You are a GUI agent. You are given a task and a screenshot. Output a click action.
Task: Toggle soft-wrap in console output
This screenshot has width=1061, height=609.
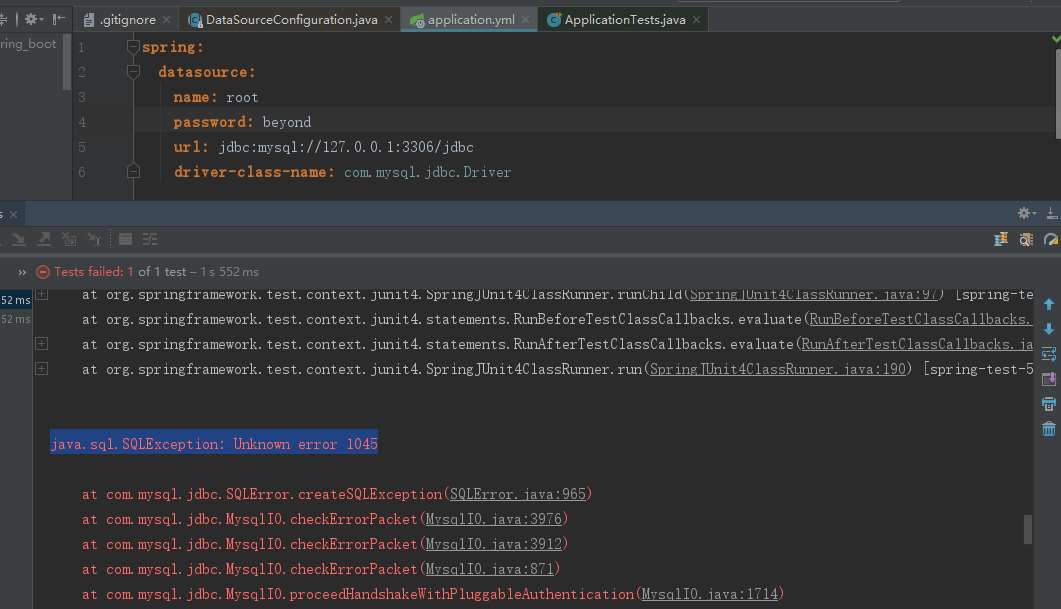pyautogui.click(x=1049, y=354)
